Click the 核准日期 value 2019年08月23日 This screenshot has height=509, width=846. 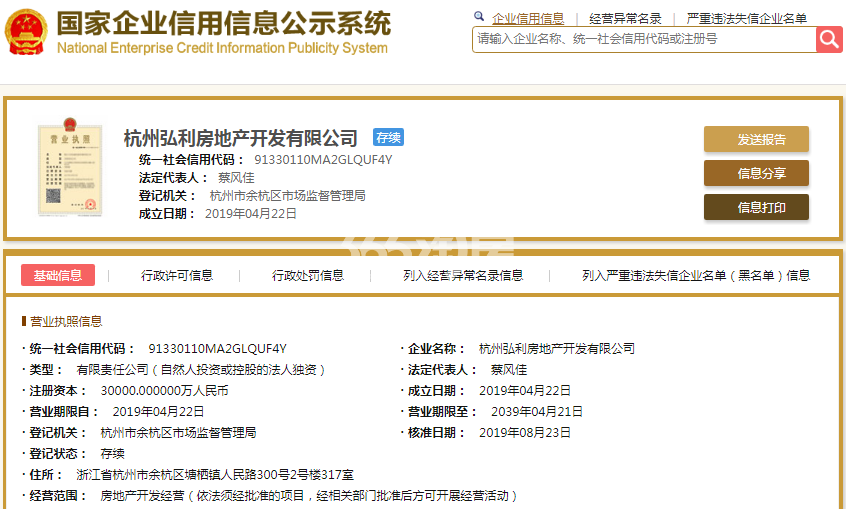tap(525, 433)
